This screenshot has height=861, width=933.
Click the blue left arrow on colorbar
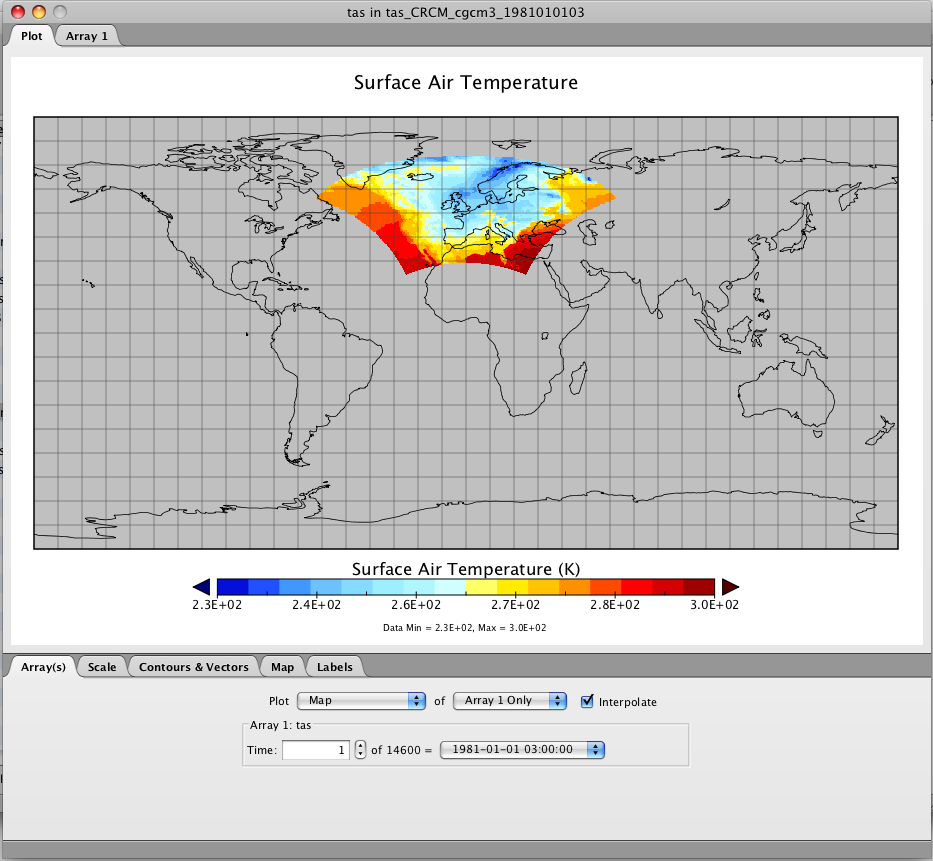[x=201, y=587]
